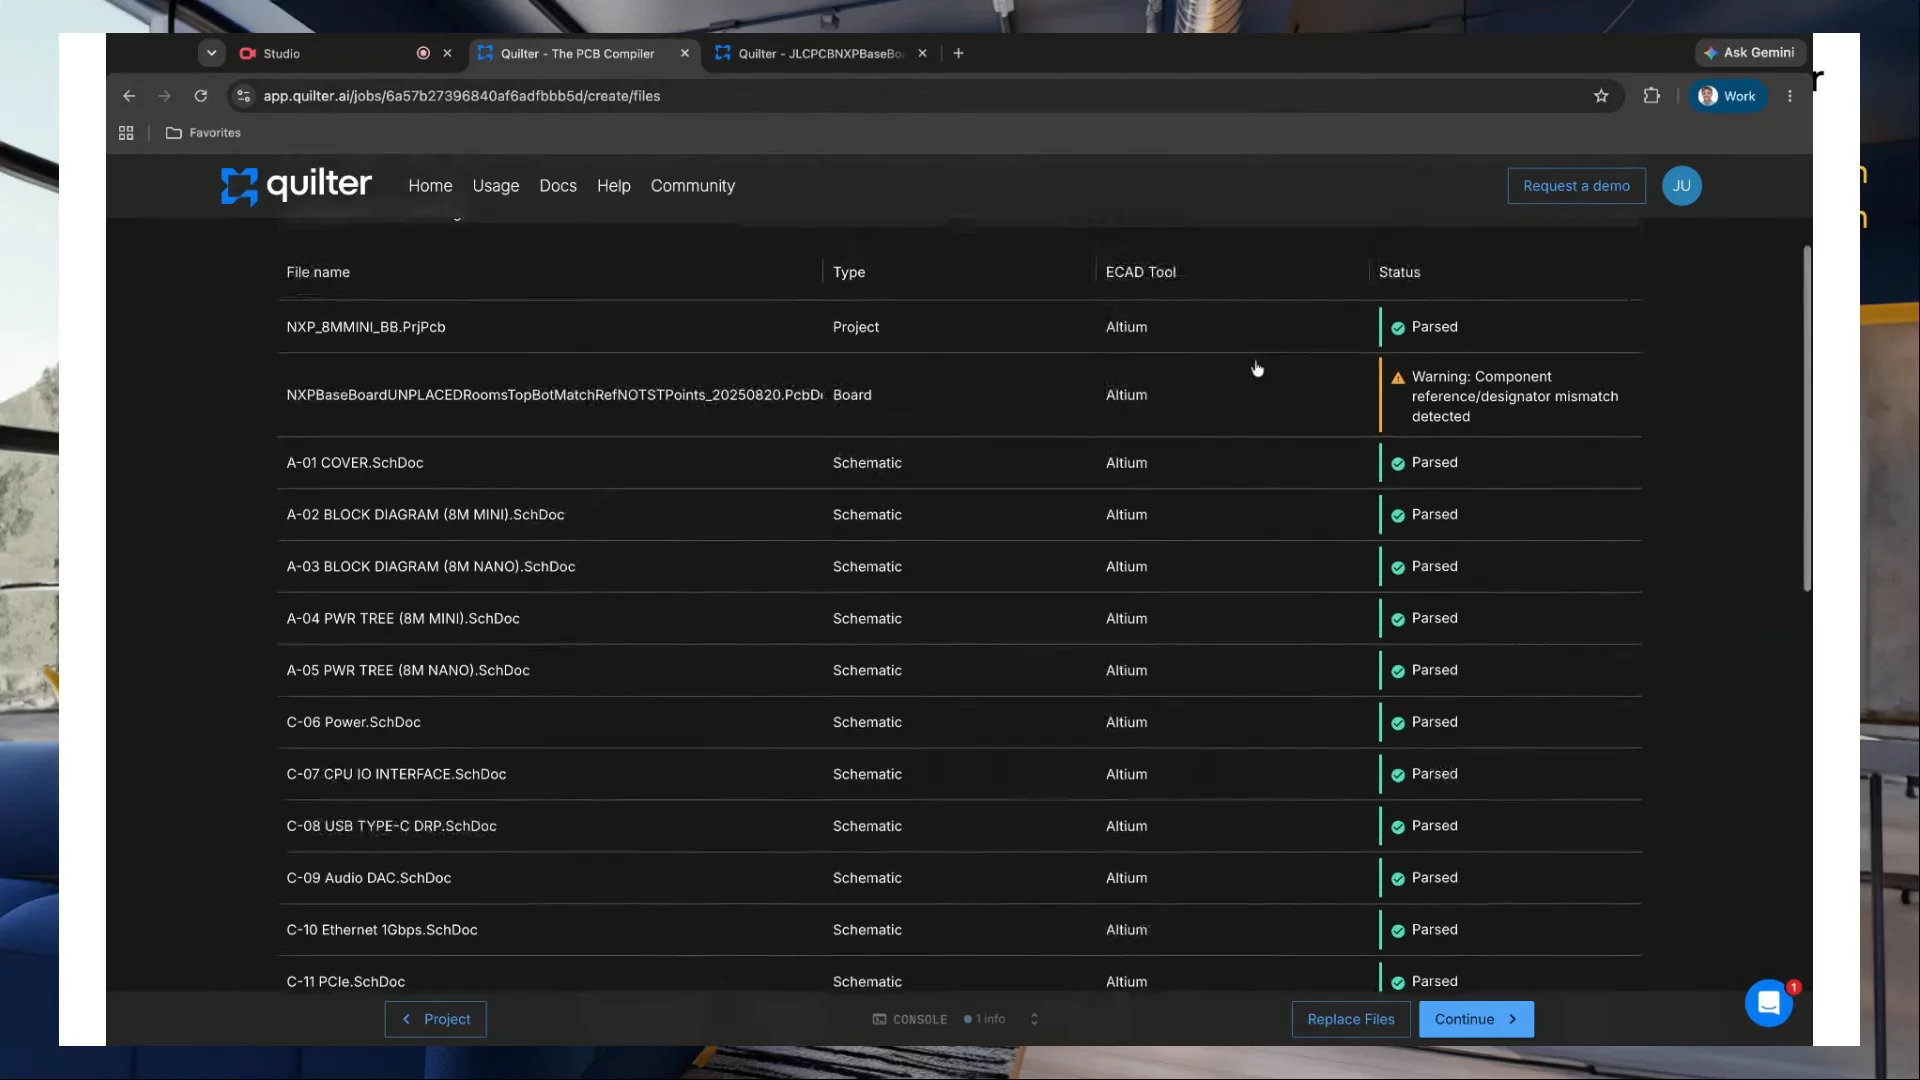Image resolution: width=1920 pixels, height=1080 pixels.
Task: Switch to the Studio tab
Action: [x=345, y=53]
